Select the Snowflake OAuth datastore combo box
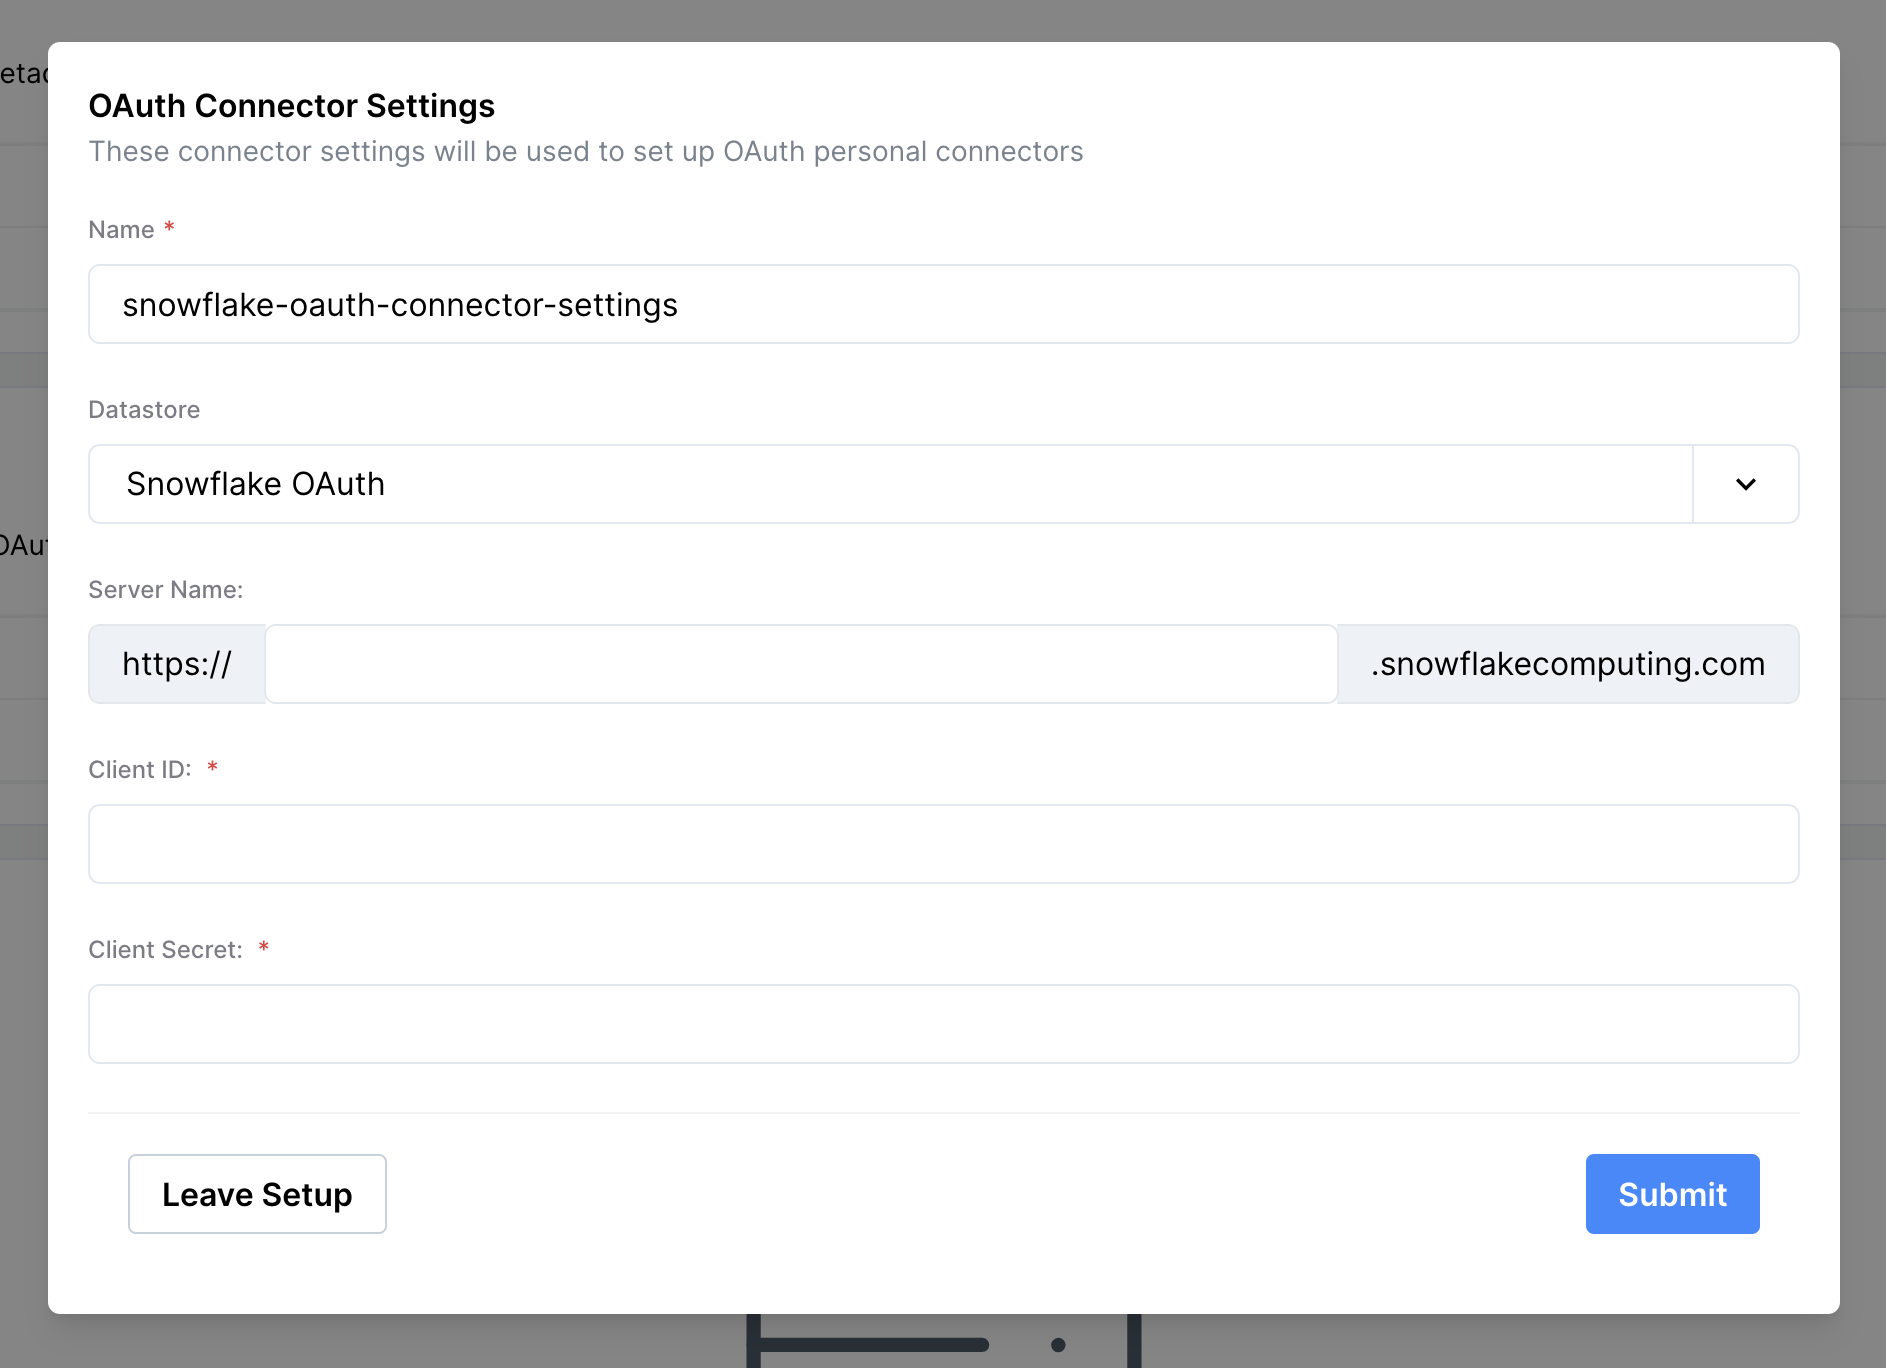1886x1368 pixels. tap(943, 484)
